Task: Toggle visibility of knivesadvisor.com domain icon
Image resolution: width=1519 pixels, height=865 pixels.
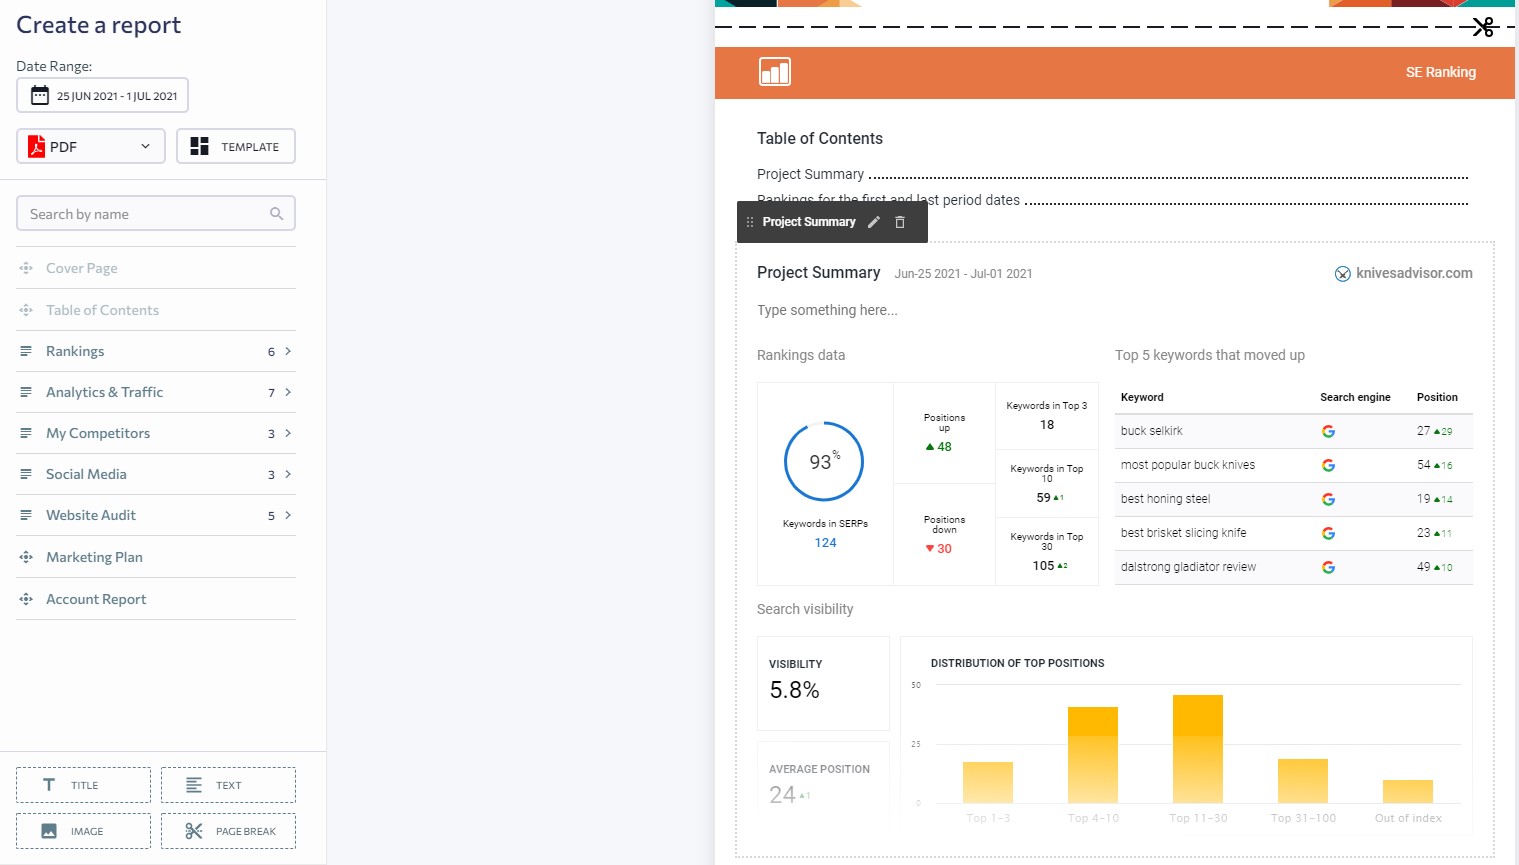Action: 1342,273
